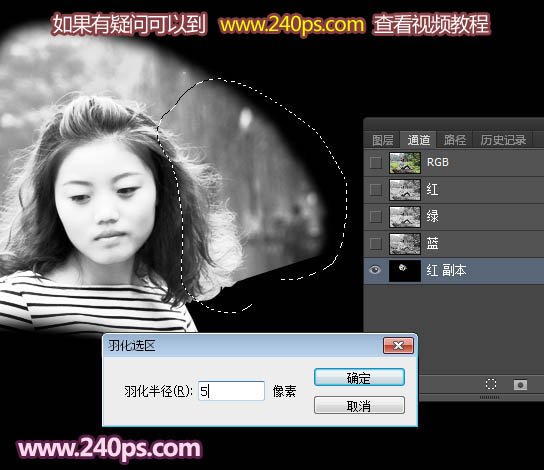Screen dimensions: 544x470
Task: Open the 历史记录 tab
Action: pos(503,140)
